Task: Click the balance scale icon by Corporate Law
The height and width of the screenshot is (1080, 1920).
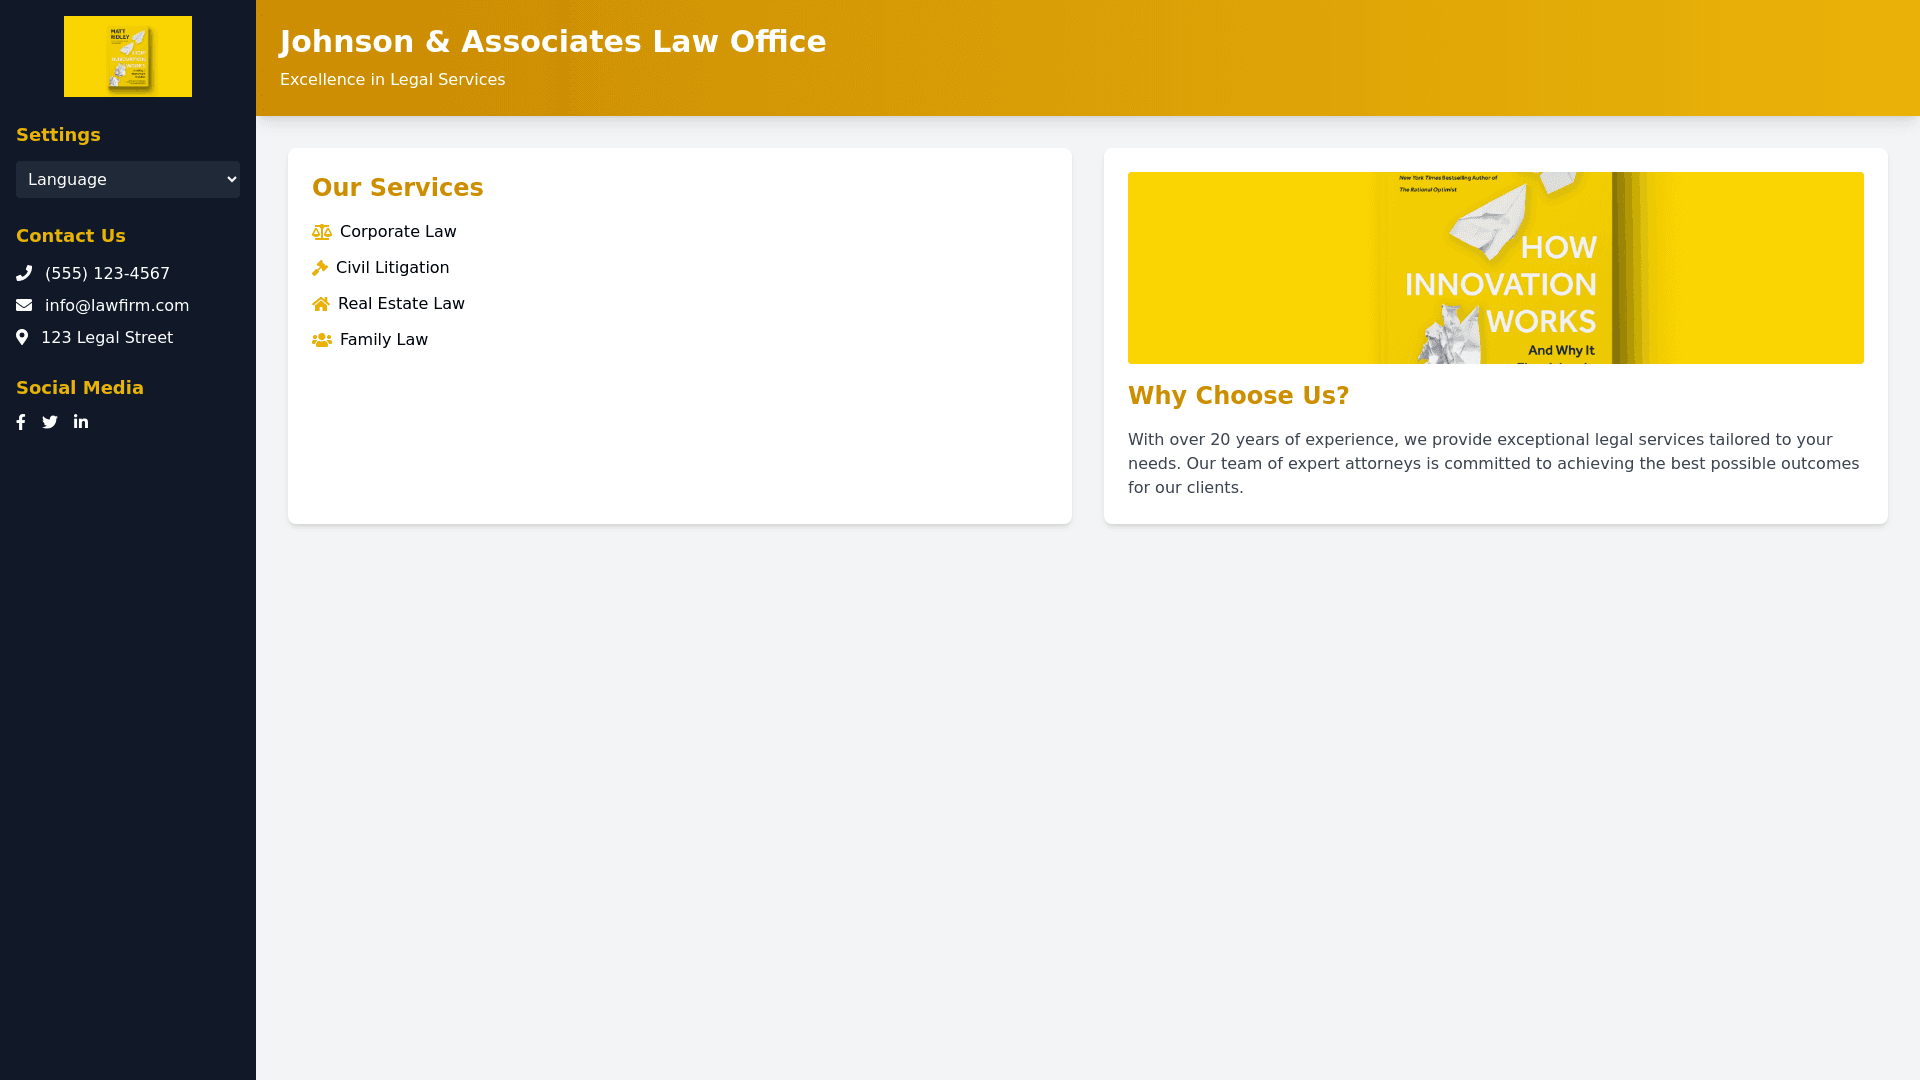Action: coord(321,232)
